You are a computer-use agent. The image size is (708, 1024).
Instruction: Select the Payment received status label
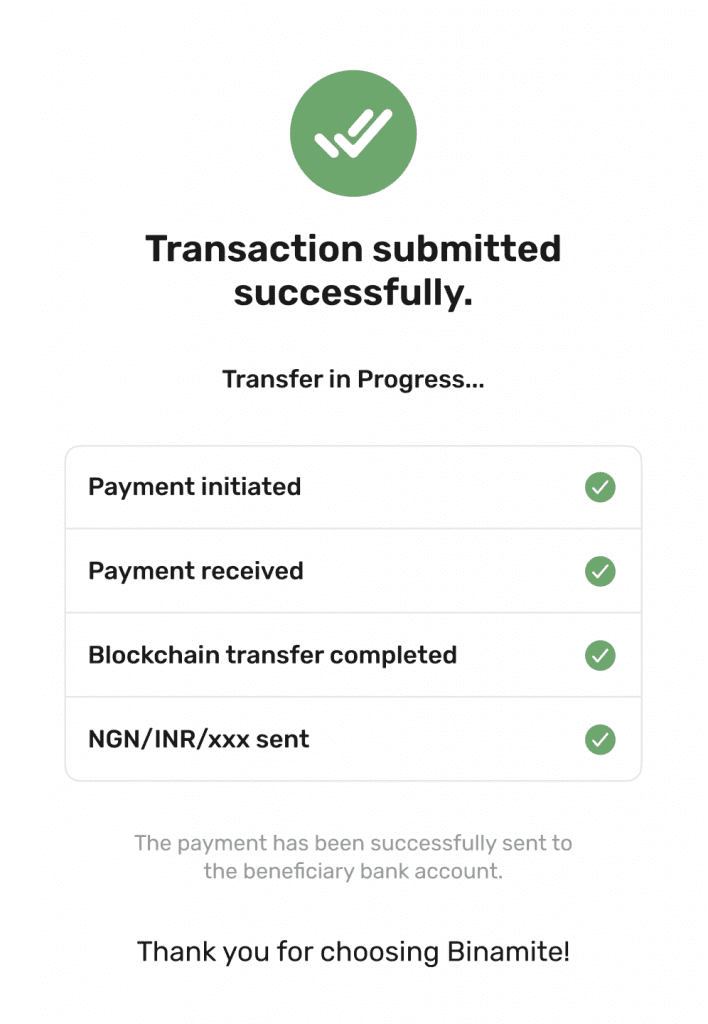tap(196, 571)
